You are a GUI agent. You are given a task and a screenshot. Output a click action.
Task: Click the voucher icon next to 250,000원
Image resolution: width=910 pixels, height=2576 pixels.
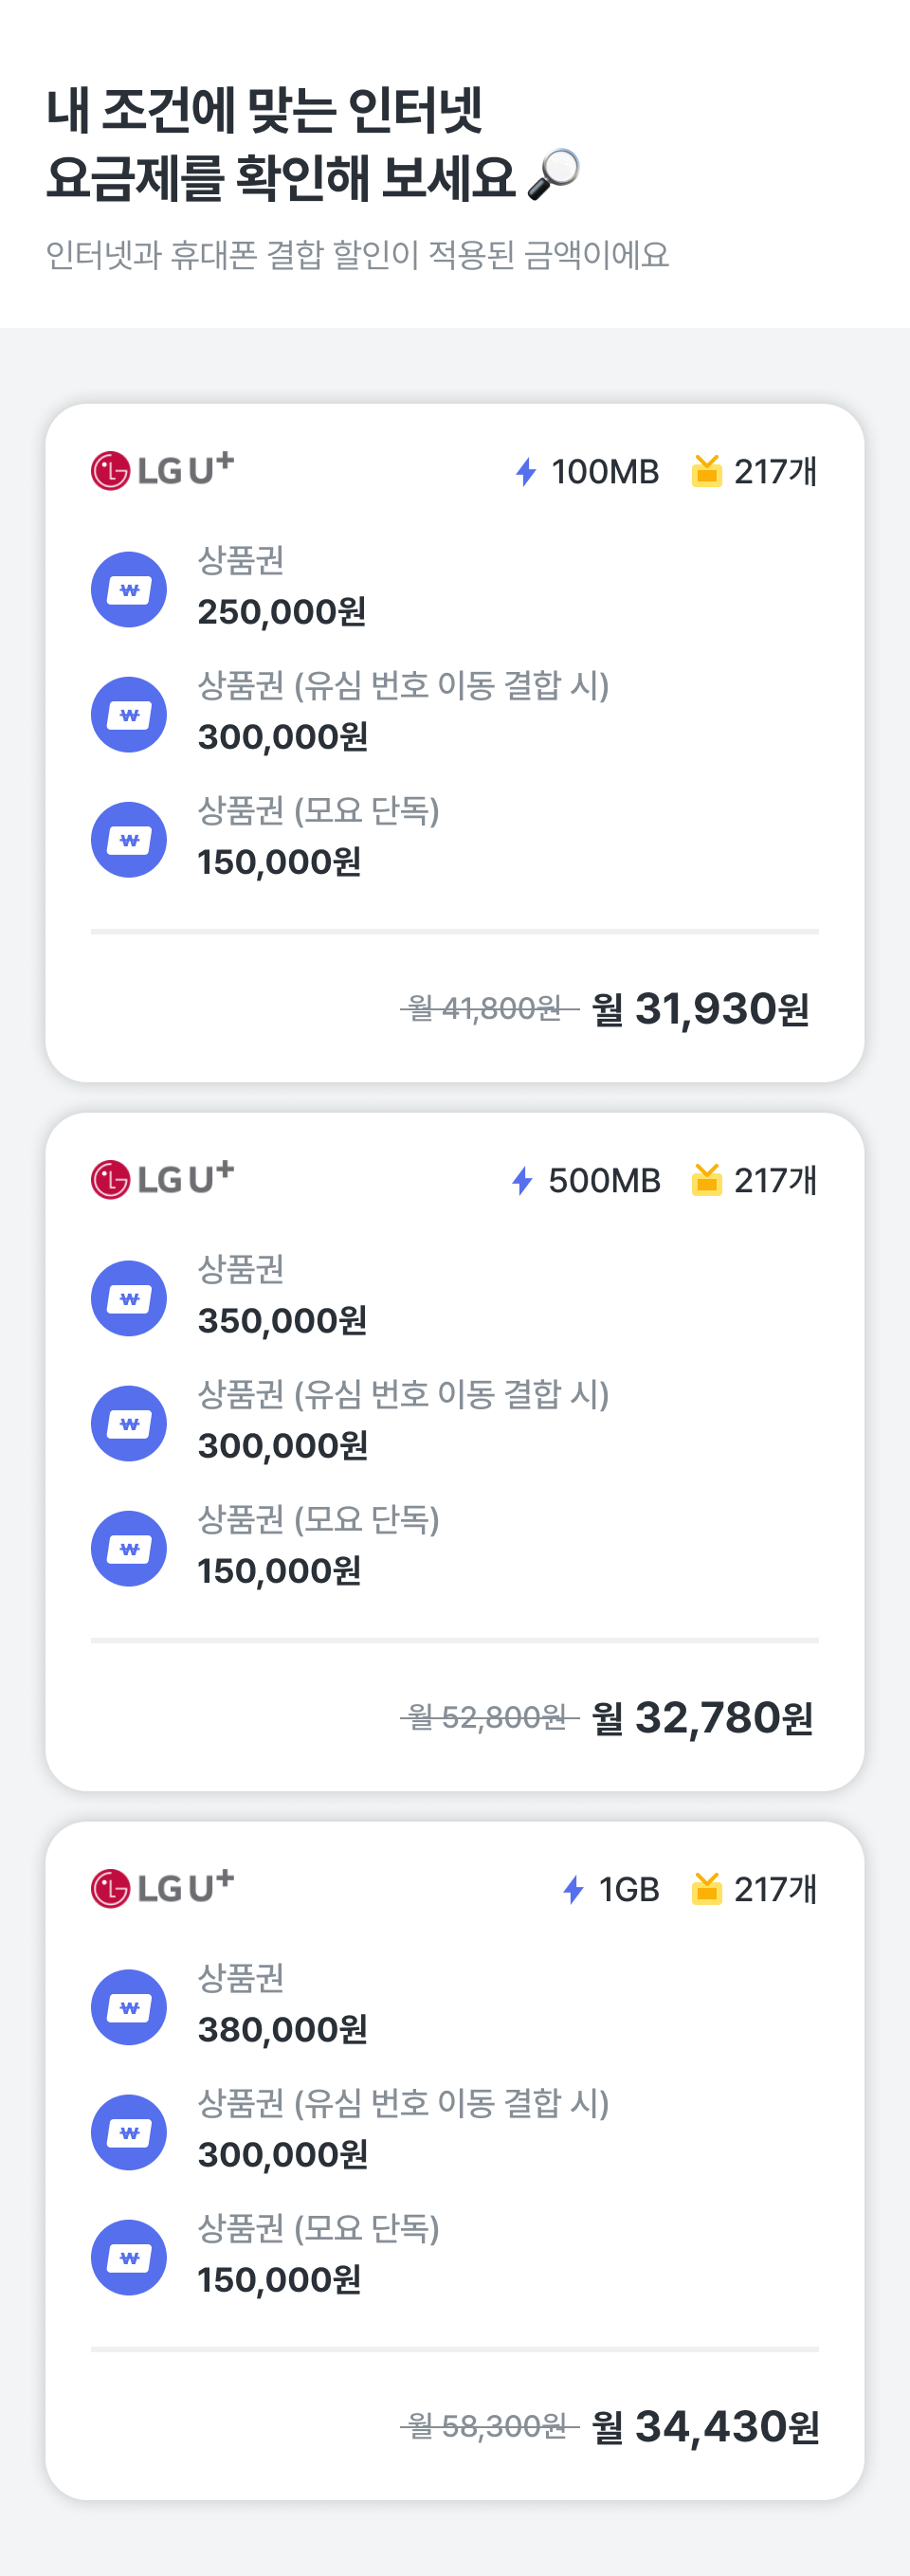[129, 590]
